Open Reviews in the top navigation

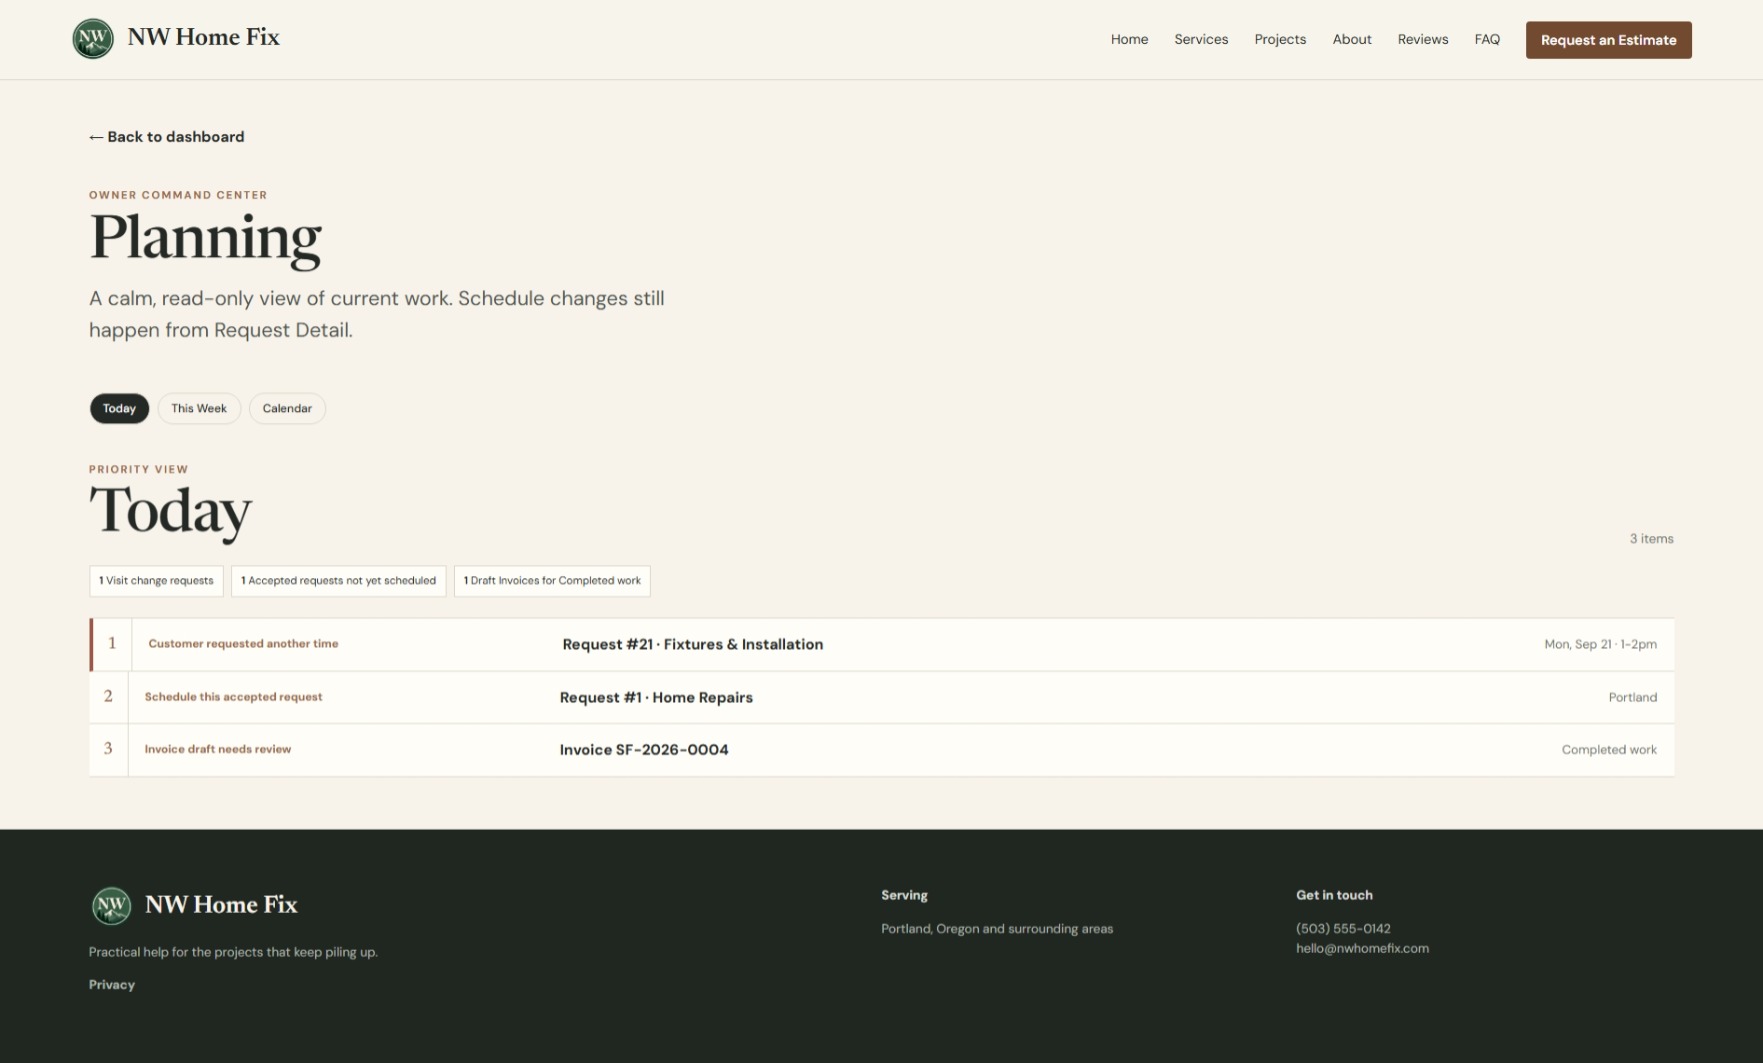click(1423, 39)
